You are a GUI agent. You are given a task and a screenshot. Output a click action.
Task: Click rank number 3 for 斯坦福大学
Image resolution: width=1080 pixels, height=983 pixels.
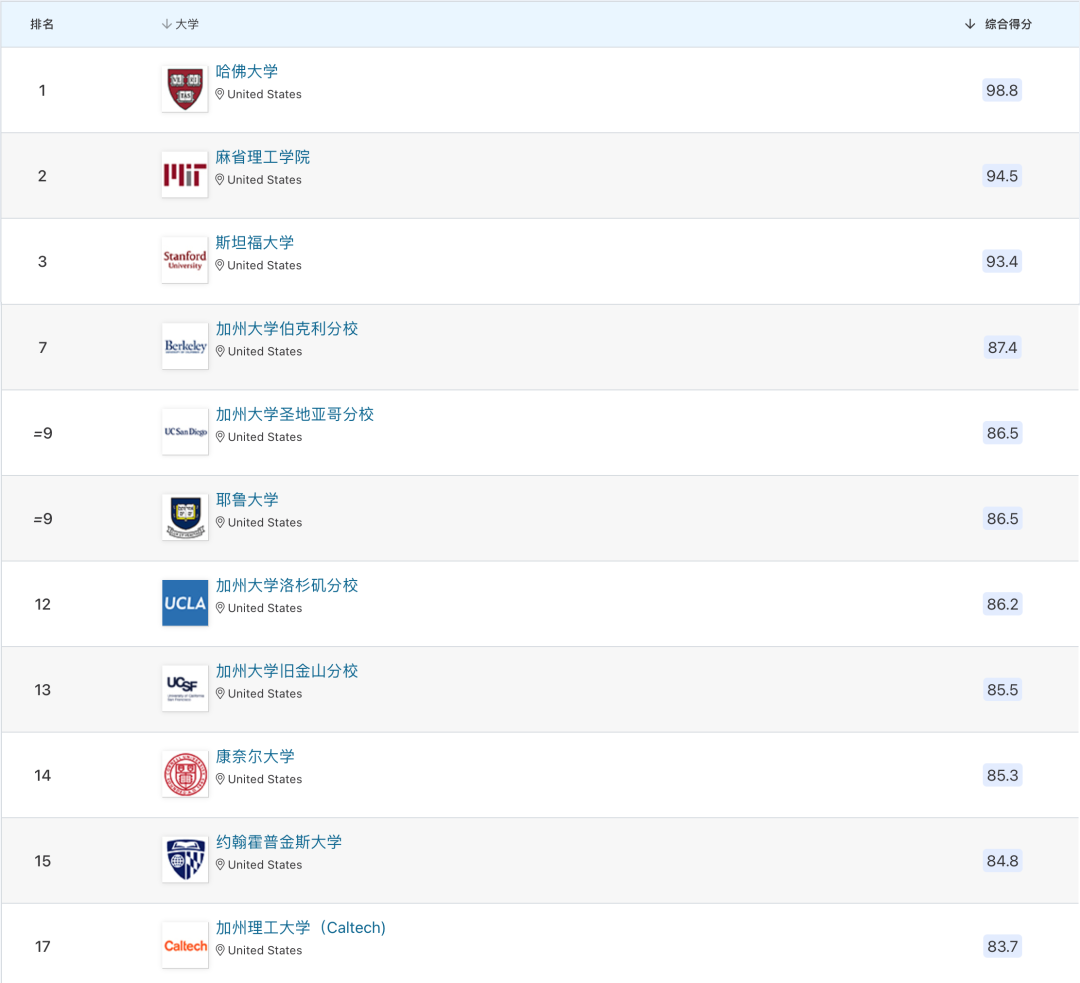42,261
